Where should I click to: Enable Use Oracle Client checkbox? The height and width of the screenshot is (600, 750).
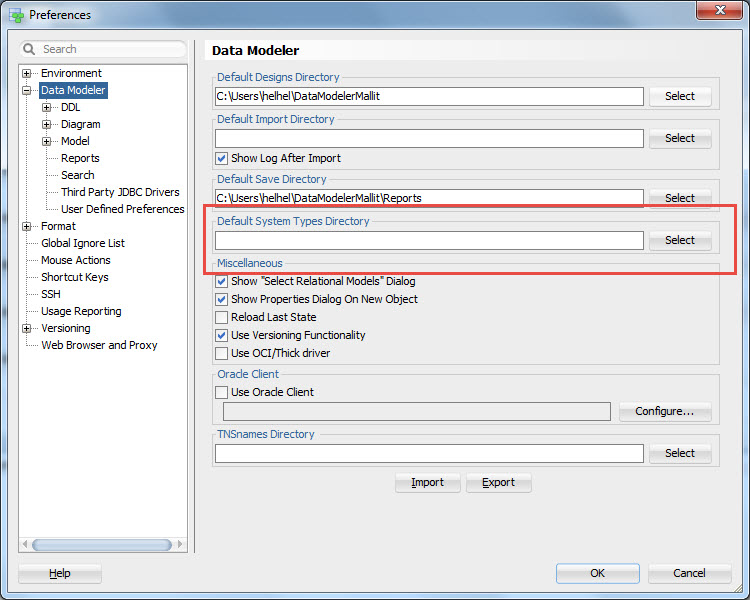click(x=222, y=392)
